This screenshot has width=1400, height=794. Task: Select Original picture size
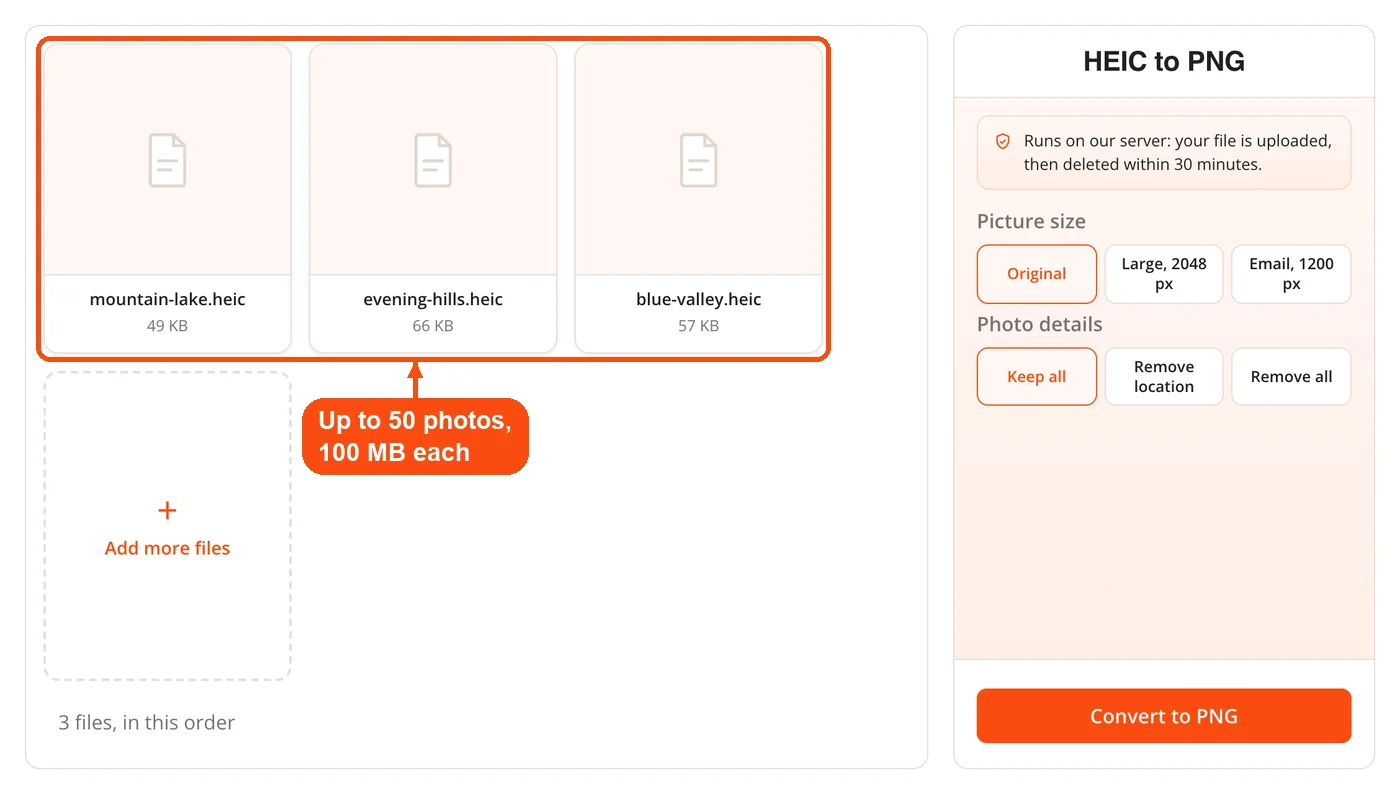[x=1037, y=274]
